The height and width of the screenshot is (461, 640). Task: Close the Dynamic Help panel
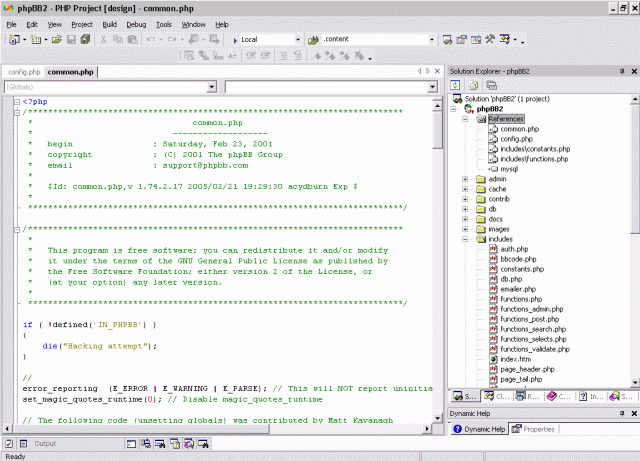[634, 413]
